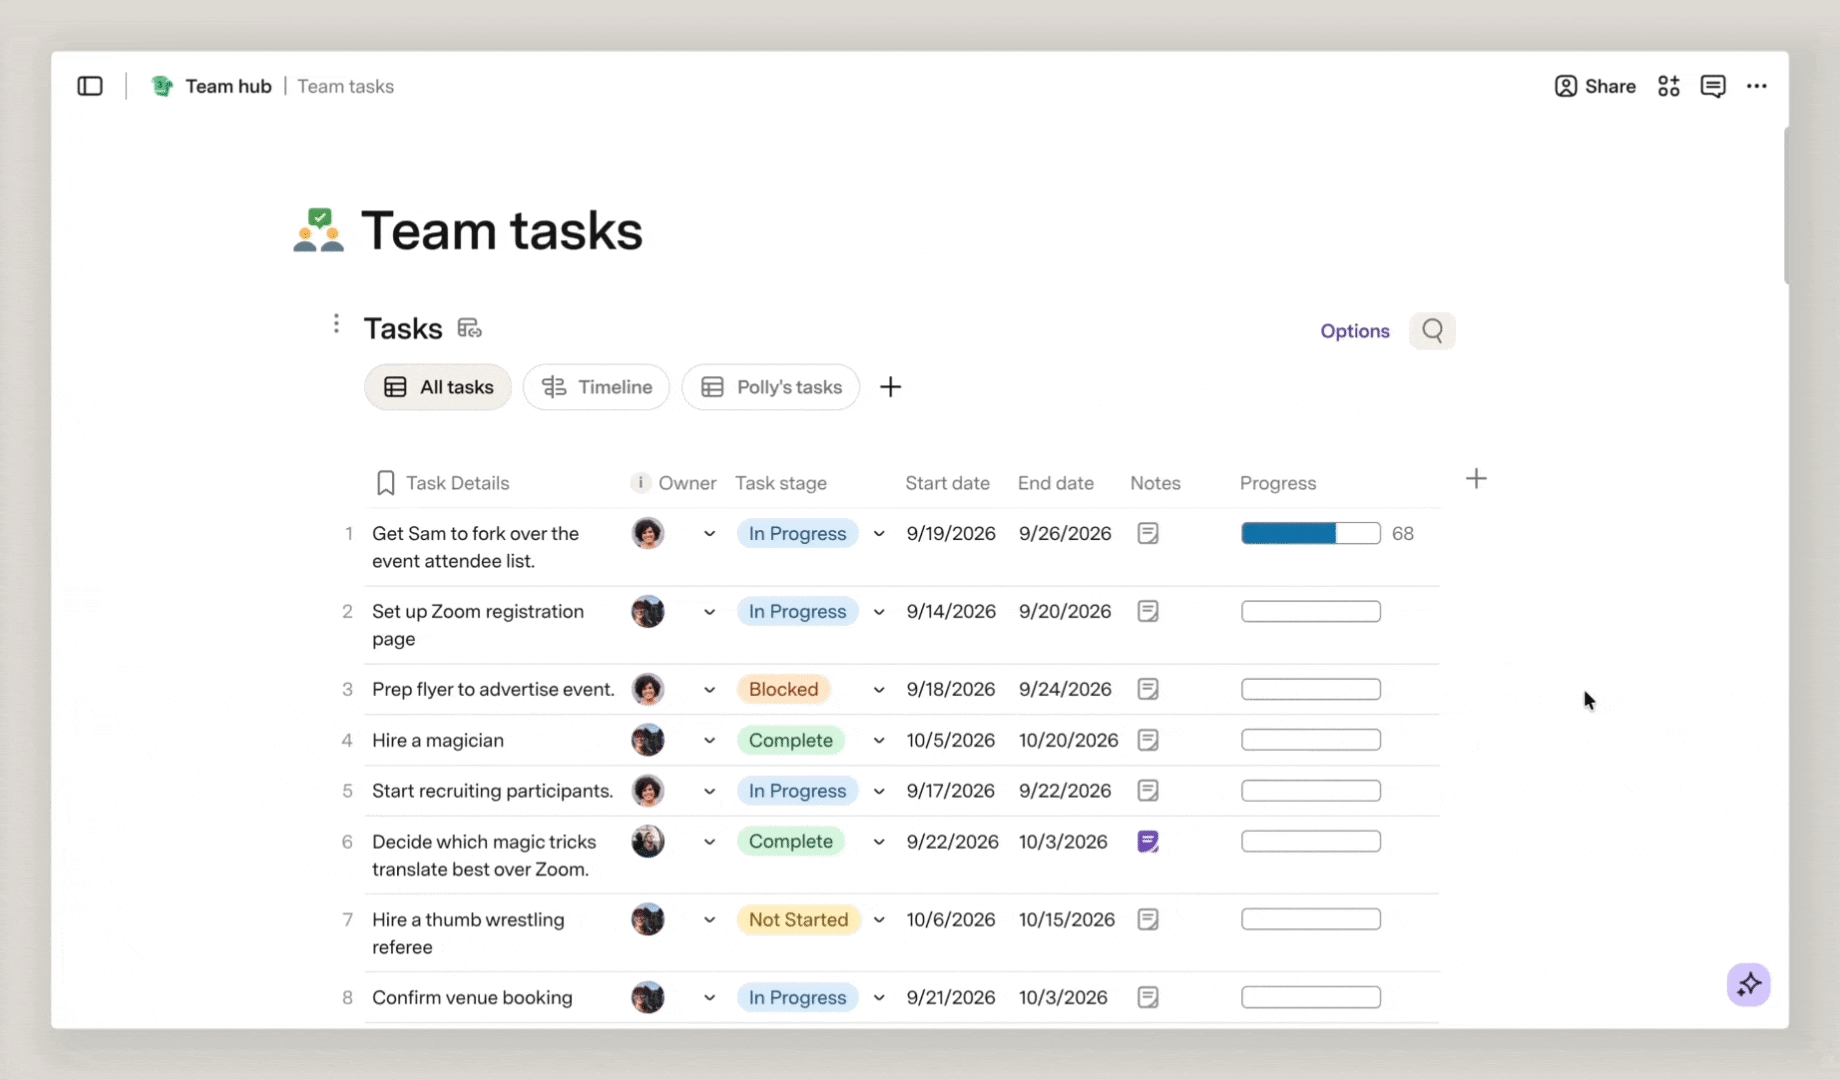The image size is (1840, 1080).
Task: Open table Options
Action: (x=1354, y=331)
